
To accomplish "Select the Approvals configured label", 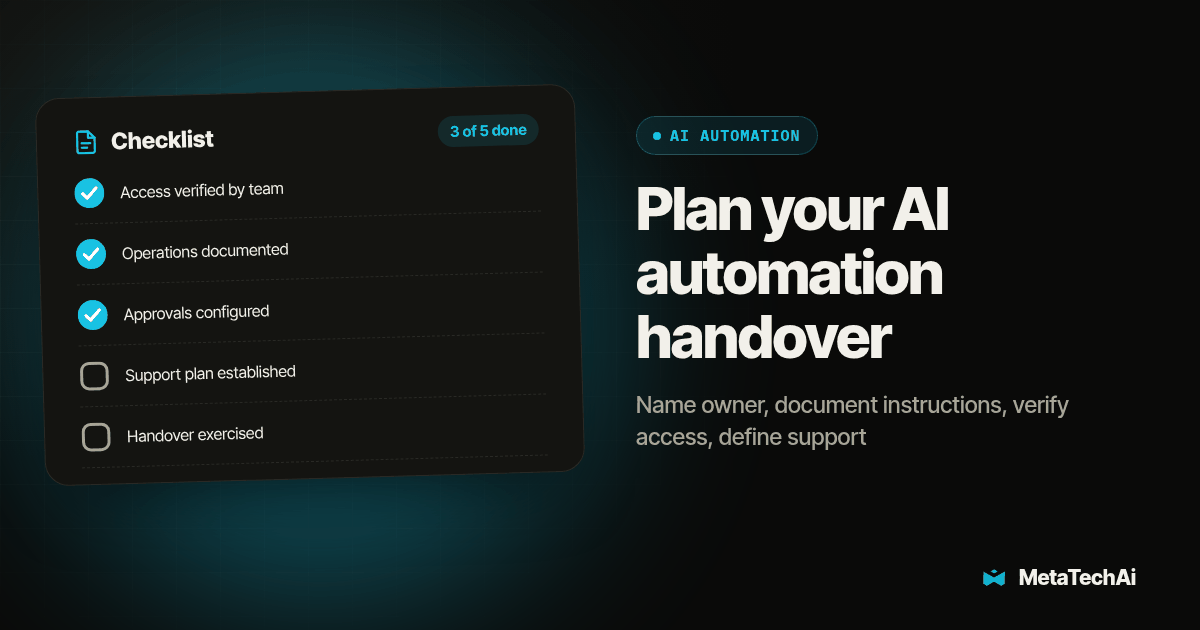I will point(197,313).
